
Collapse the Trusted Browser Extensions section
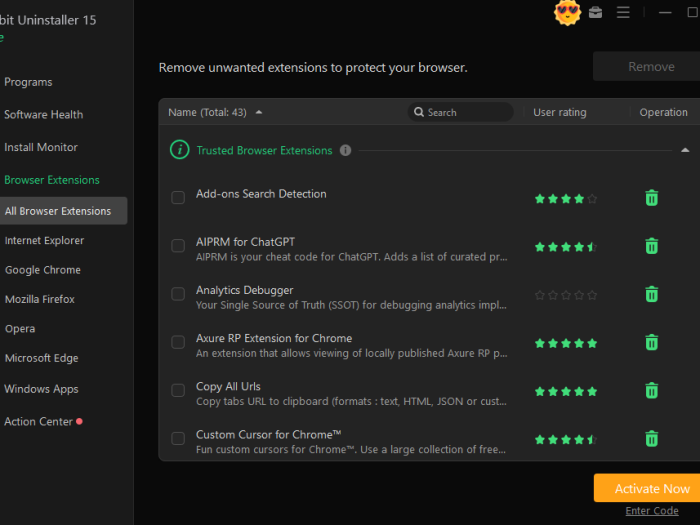coord(685,150)
